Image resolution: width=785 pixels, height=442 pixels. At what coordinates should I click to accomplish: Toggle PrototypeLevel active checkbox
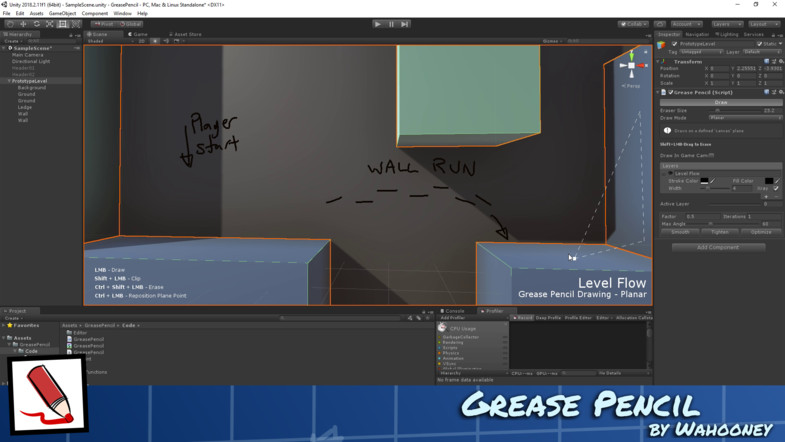click(x=674, y=44)
